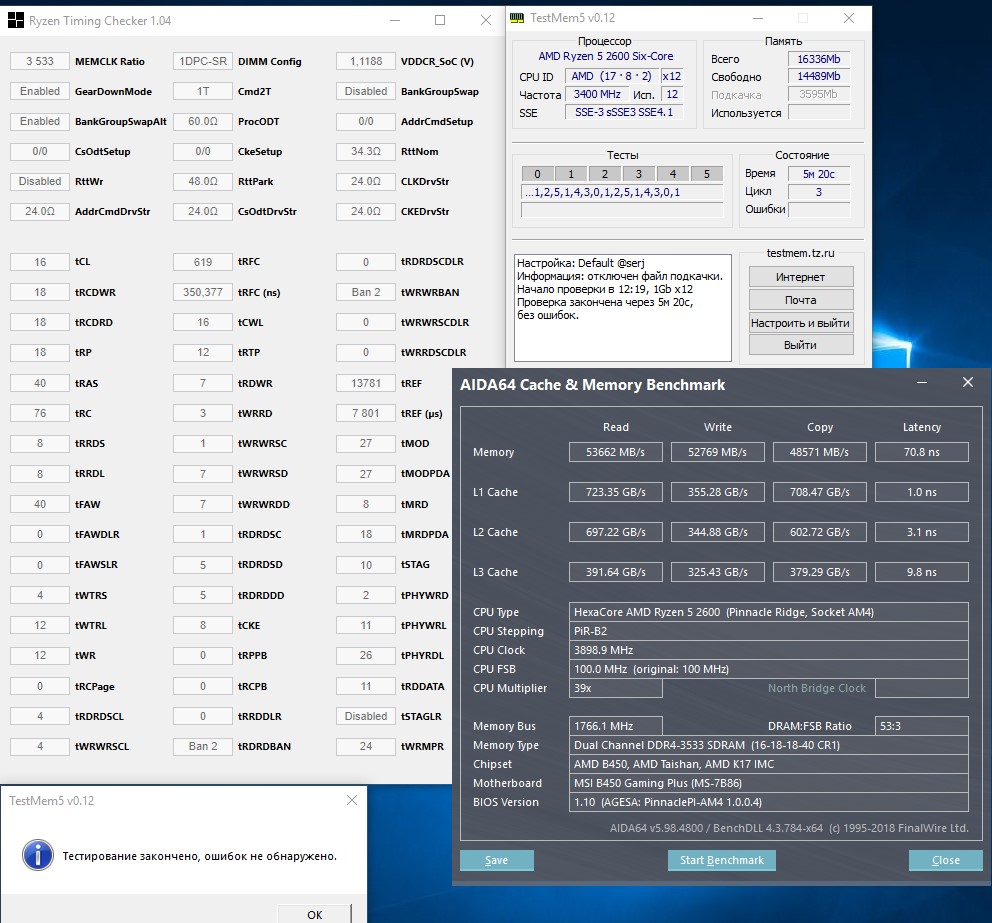The width and height of the screenshot is (992, 923).
Task: Click the CPU Type field in AIDA64
Action: 769,612
